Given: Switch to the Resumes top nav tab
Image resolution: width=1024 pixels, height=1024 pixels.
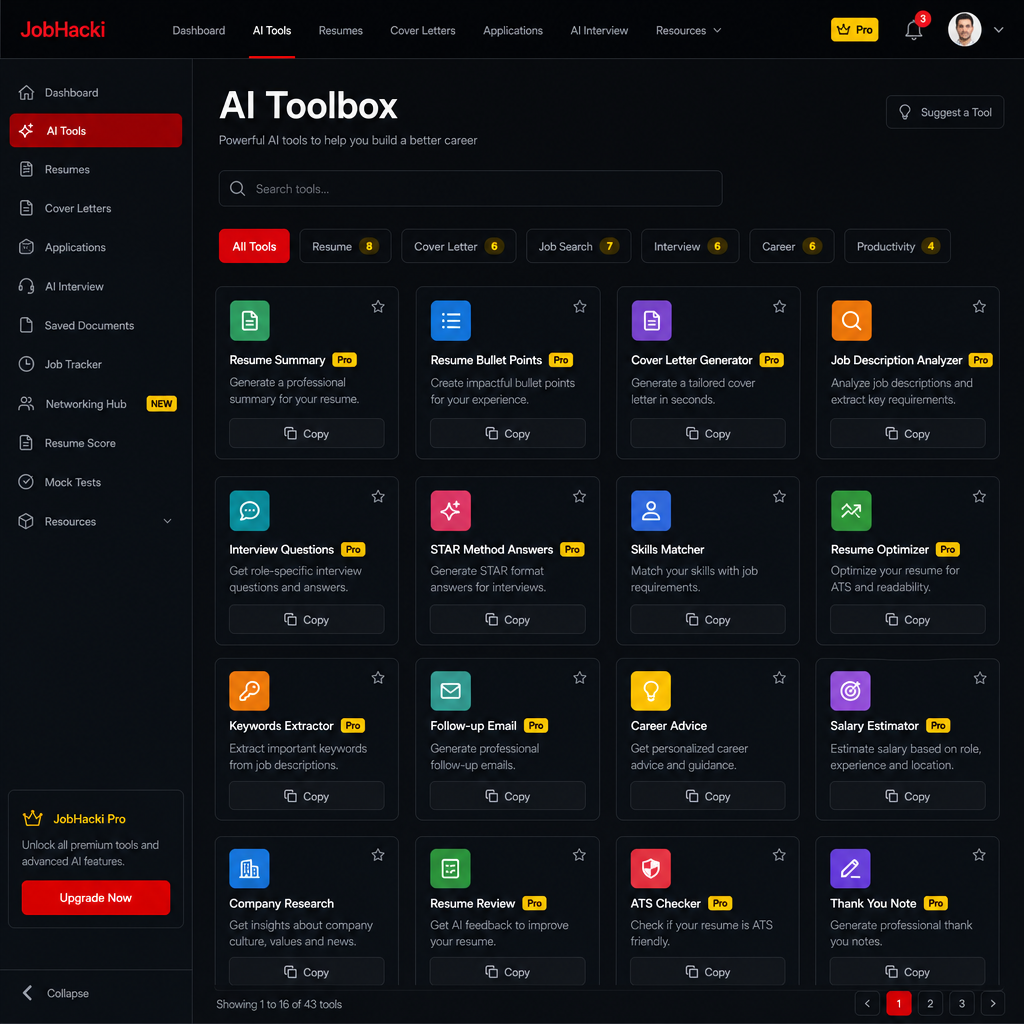Looking at the screenshot, I should [x=340, y=31].
